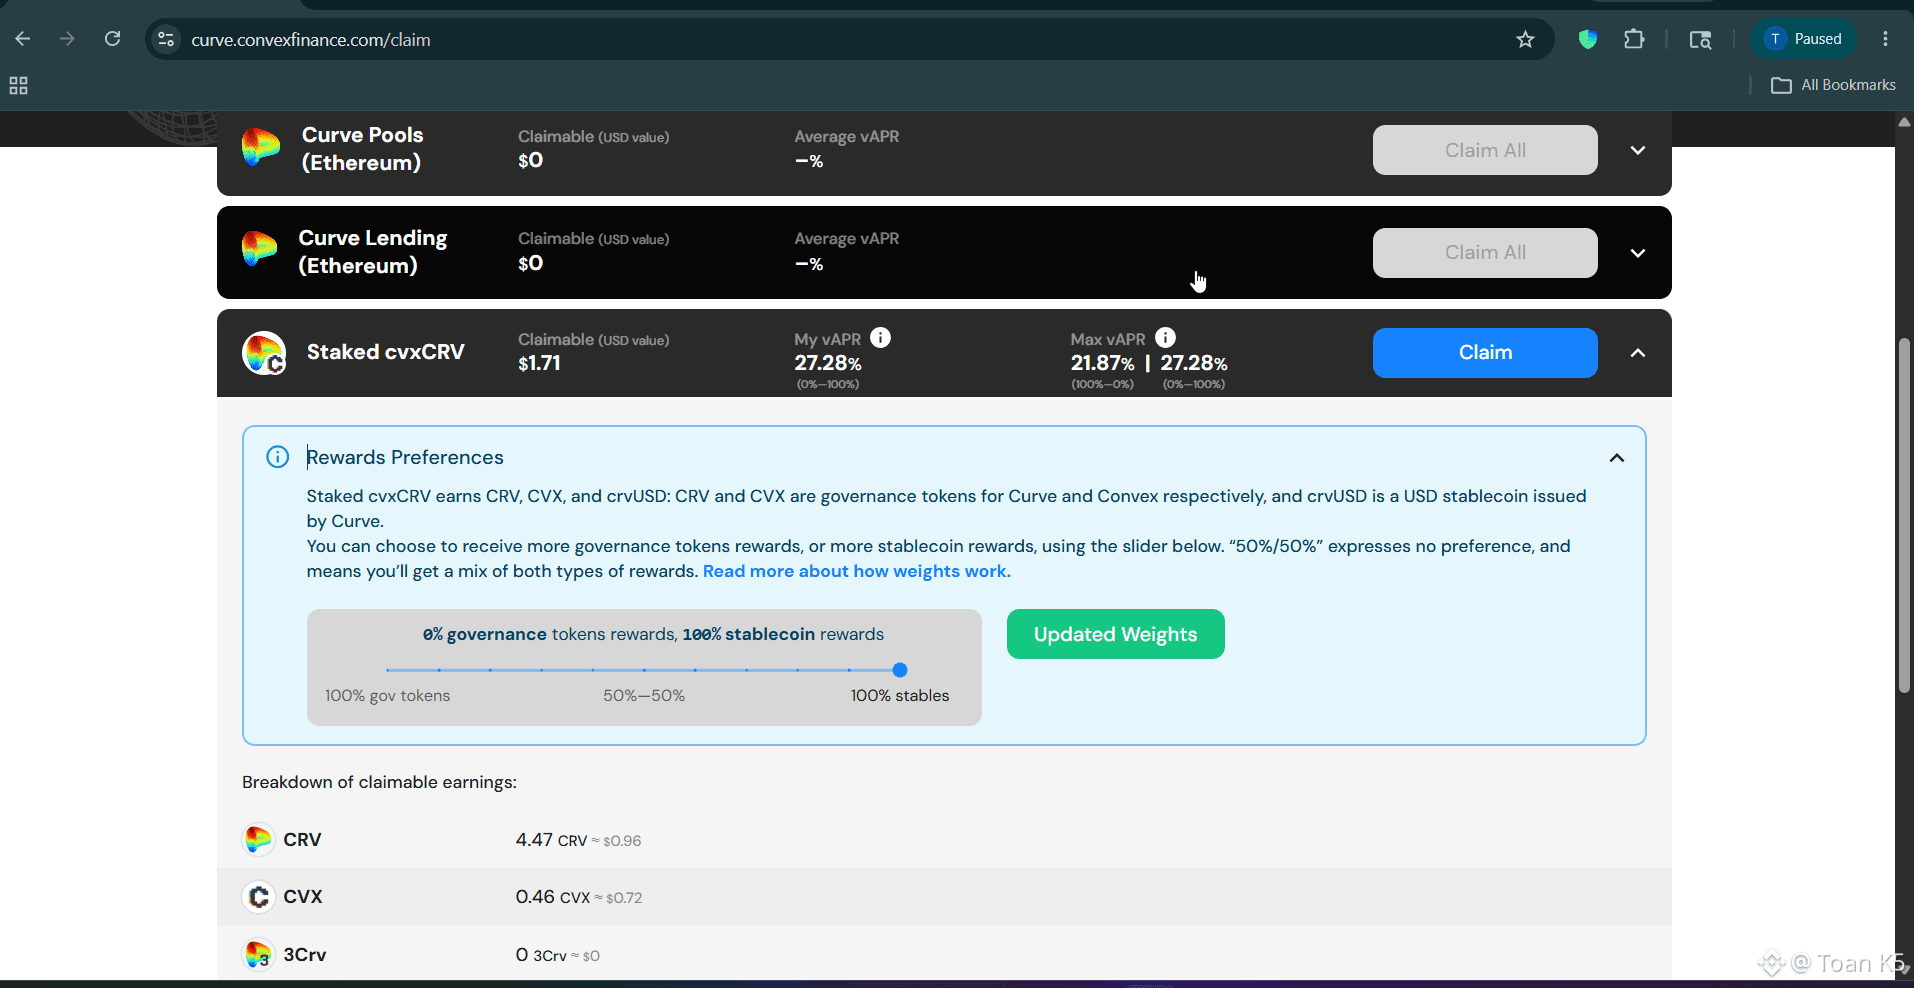Viewport: 1914px width, 988px height.
Task: Show info about Max vAPR
Action: coord(1165,338)
